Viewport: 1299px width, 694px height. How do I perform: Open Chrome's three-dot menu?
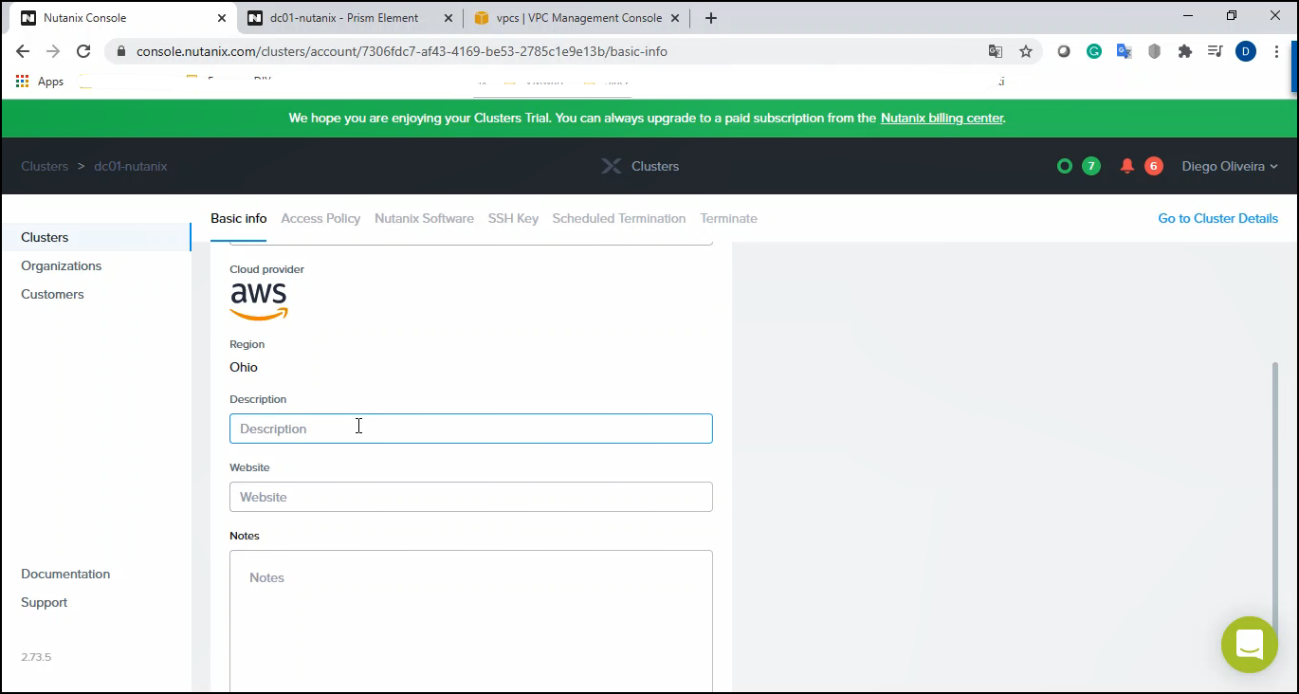[1277, 51]
